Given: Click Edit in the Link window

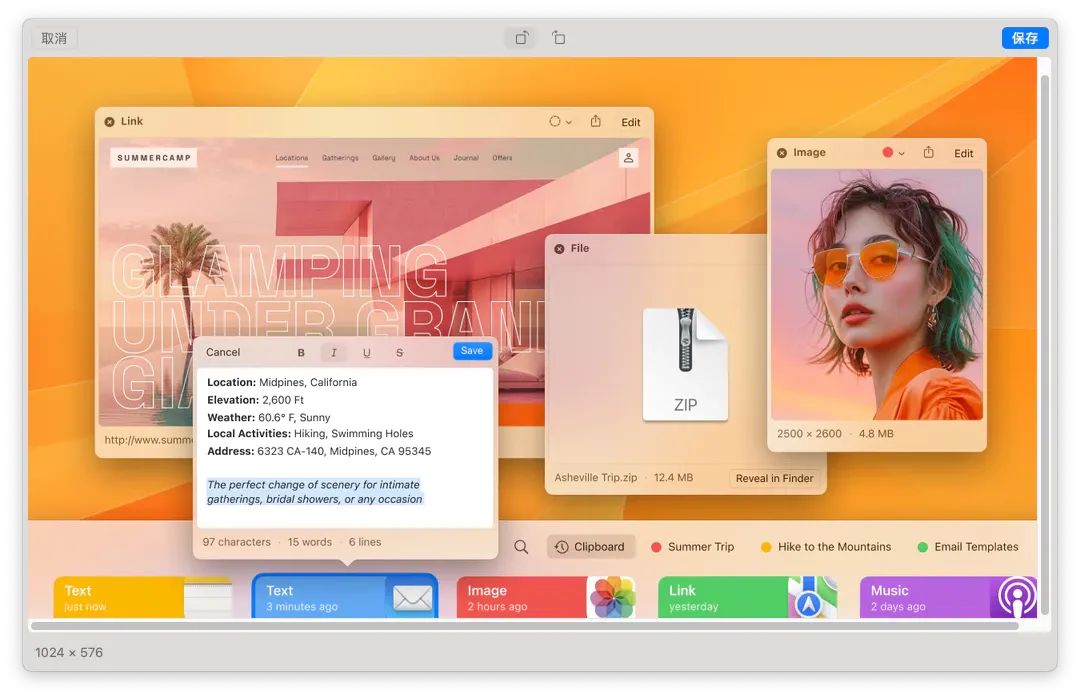Looking at the screenshot, I should [x=630, y=122].
